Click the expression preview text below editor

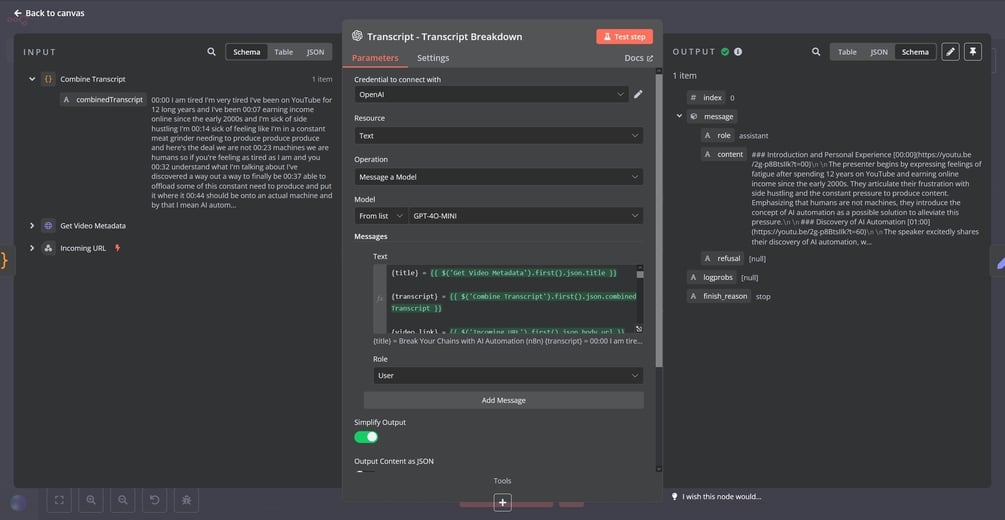[x=508, y=341]
